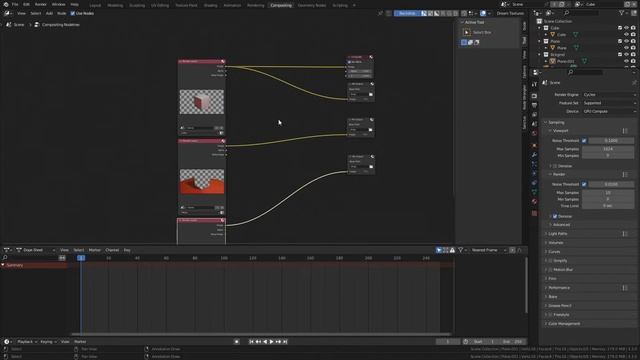Open the Material properties tab icon

[x=534, y=202]
